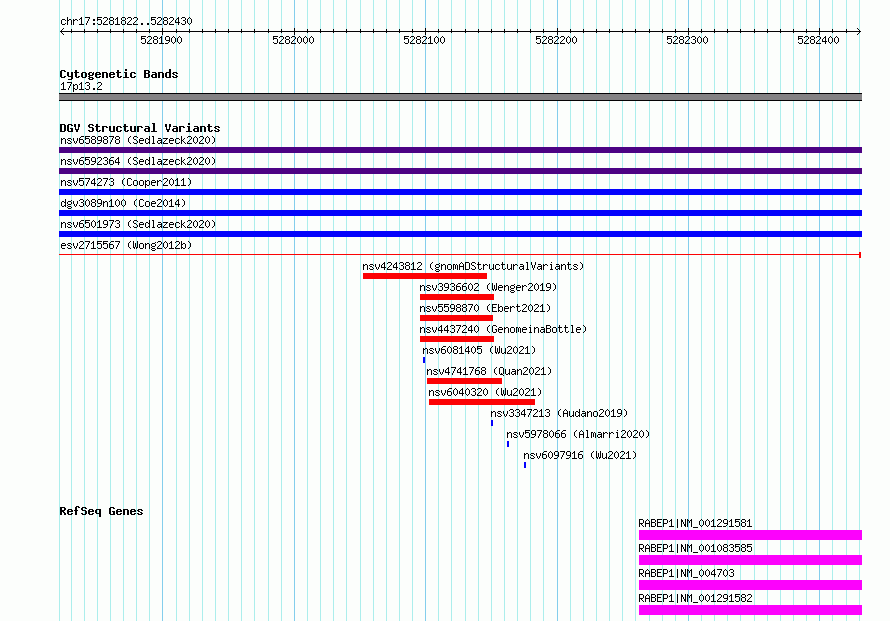Click ruler position 5282100

coord(424,40)
